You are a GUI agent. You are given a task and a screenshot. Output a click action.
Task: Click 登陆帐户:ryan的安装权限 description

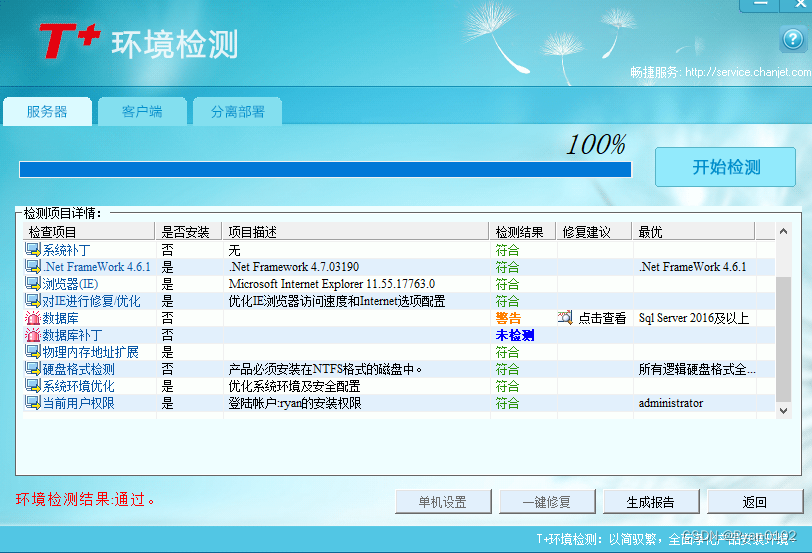tap(295, 403)
